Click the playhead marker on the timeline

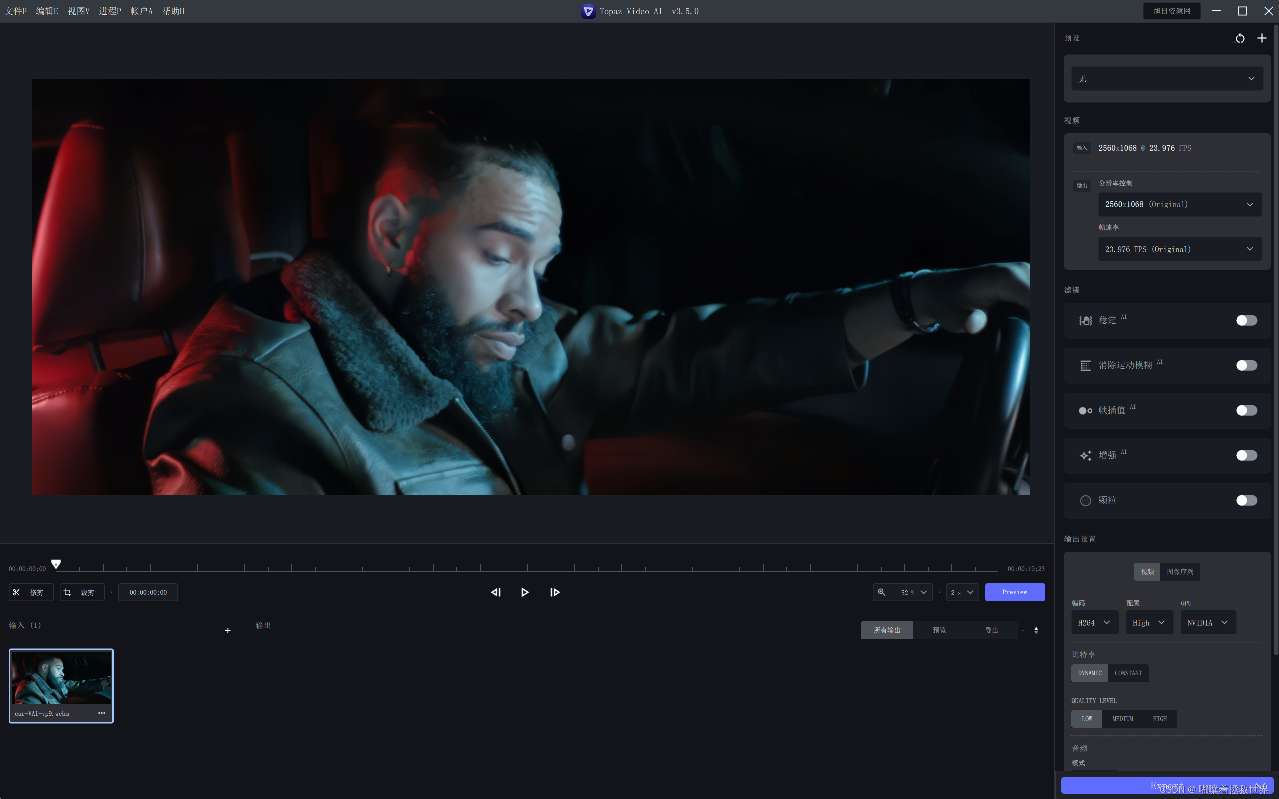pos(56,564)
